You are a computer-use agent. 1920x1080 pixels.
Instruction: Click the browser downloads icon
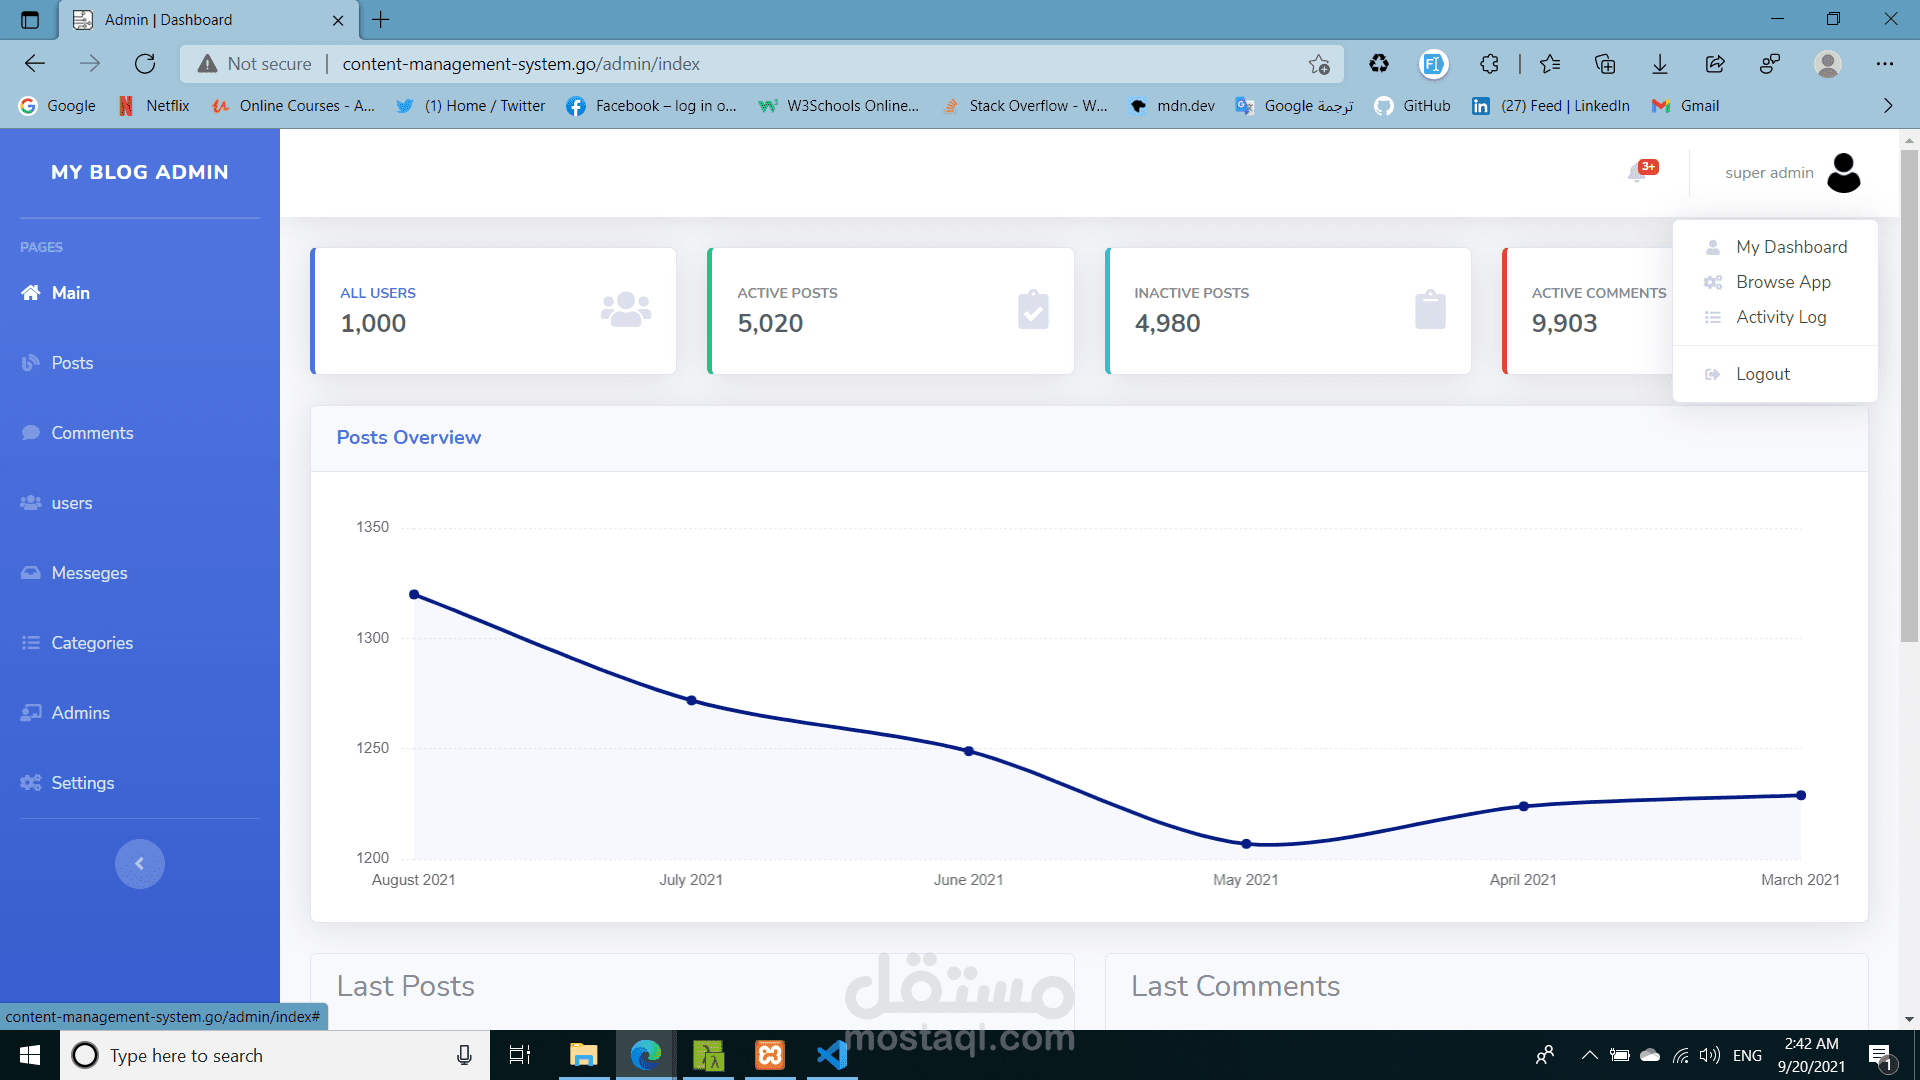coord(1659,64)
